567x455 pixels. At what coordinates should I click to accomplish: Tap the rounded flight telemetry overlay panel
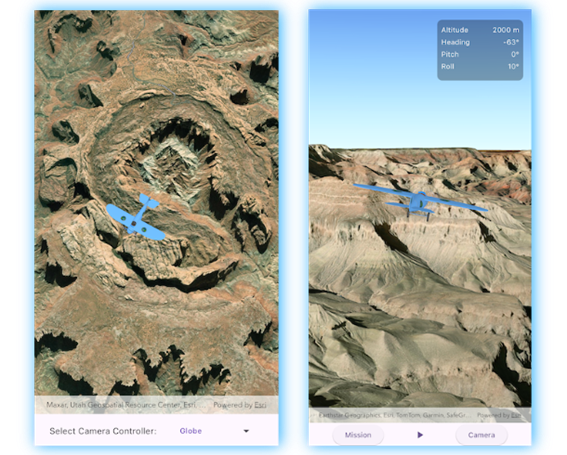click(480, 50)
